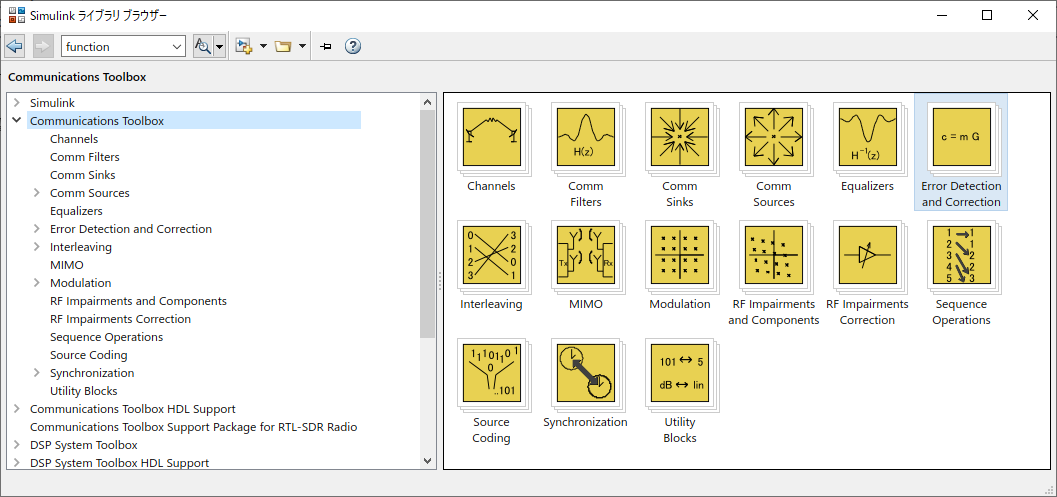Select Communications Toolbox in the tree
The image size is (1057, 497).
click(x=97, y=121)
